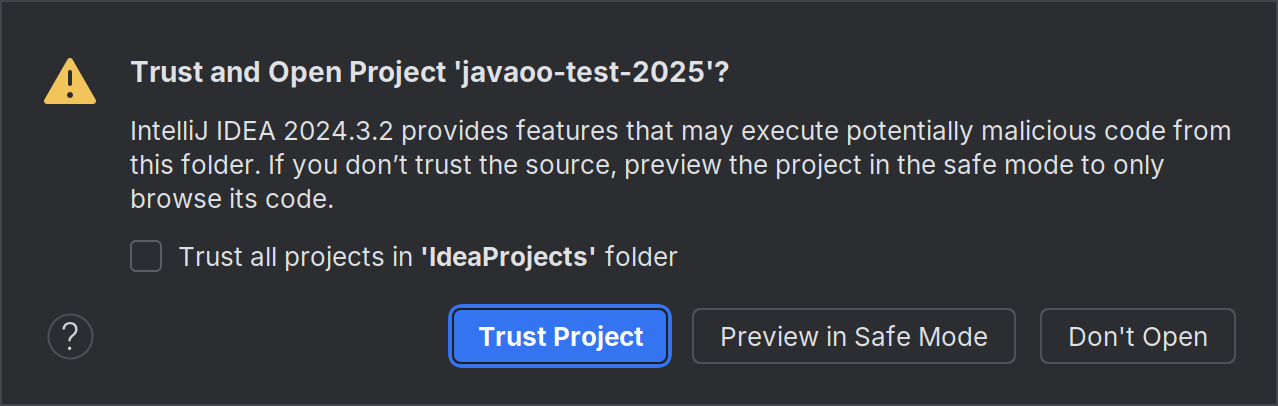Enable the Trust all projects checkbox
This screenshot has width=1278, height=406.
(x=146, y=257)
